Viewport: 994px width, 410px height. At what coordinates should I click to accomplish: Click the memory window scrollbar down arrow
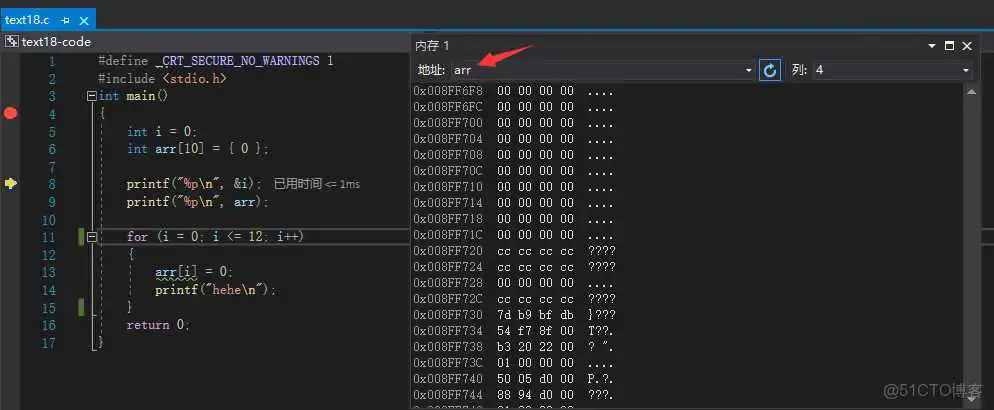tap(971, 399)
